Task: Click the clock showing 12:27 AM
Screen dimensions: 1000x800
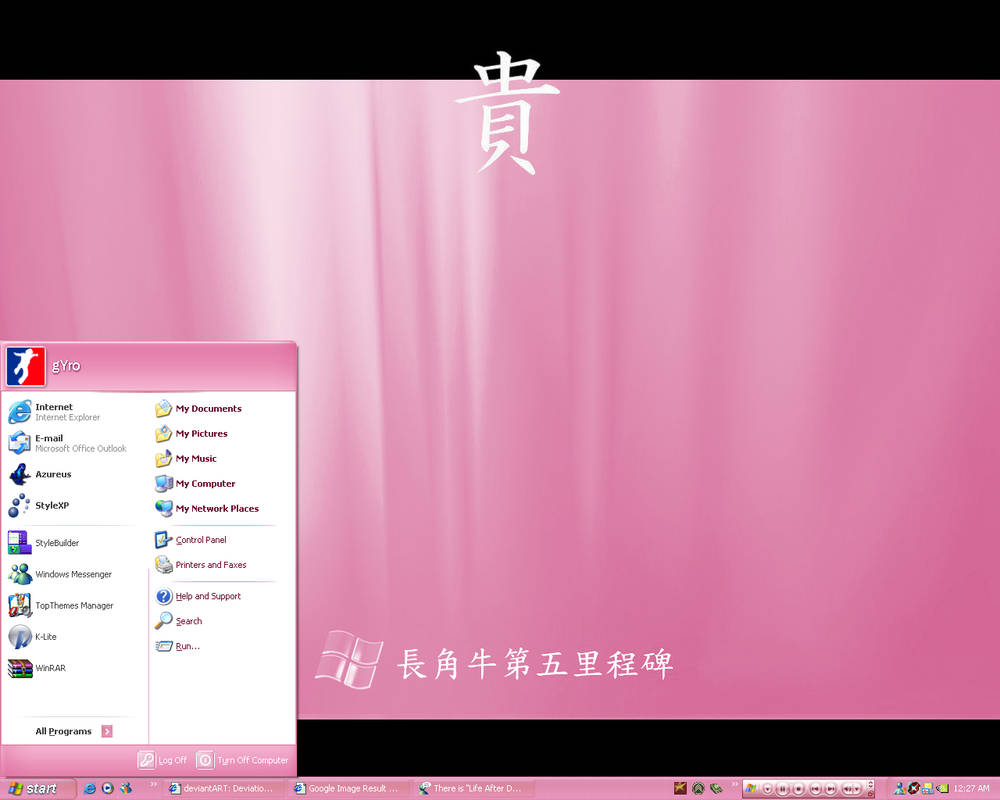Action: pyautogui.click(x=969, y=788)
